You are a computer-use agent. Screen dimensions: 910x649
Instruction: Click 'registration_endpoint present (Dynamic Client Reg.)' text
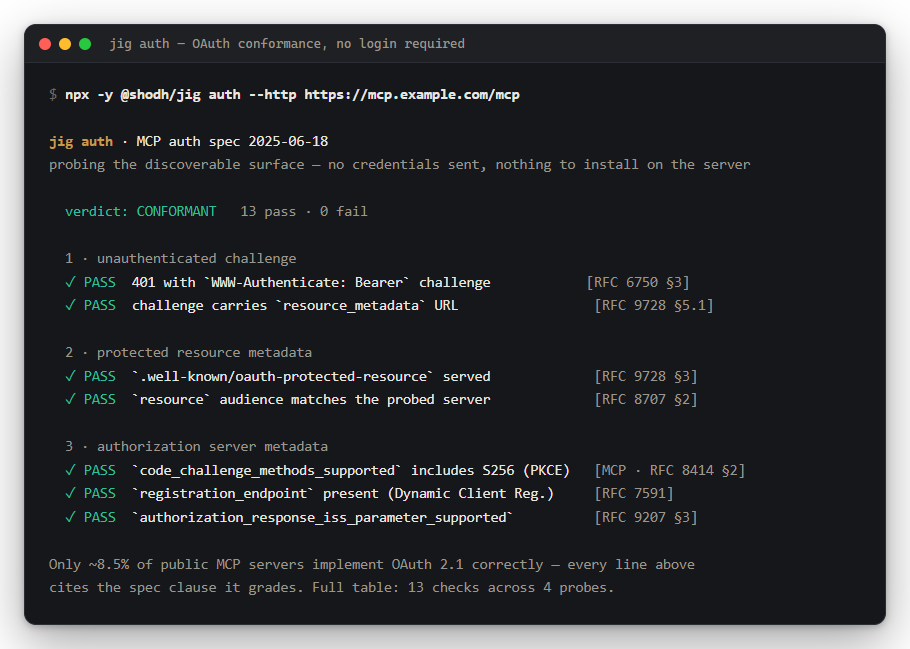coord(343,494)
